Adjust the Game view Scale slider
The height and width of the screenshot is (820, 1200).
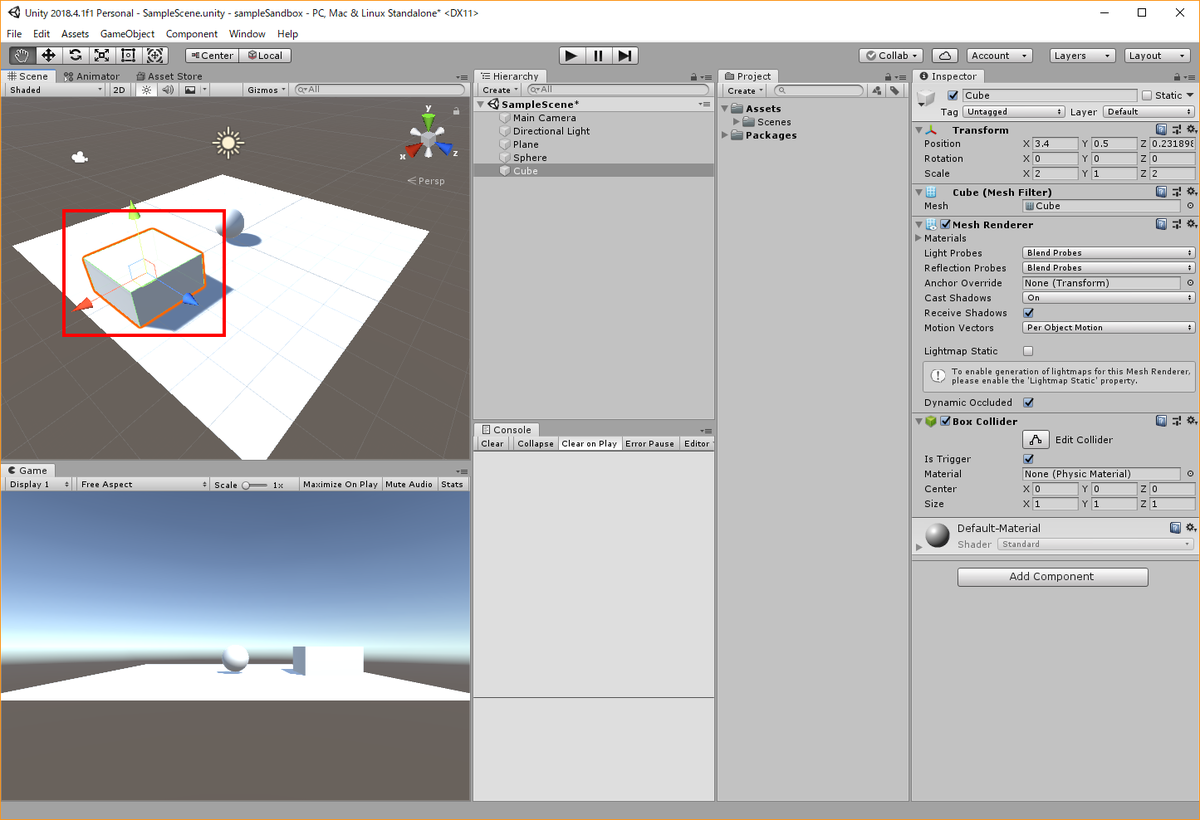click(257, 485)
